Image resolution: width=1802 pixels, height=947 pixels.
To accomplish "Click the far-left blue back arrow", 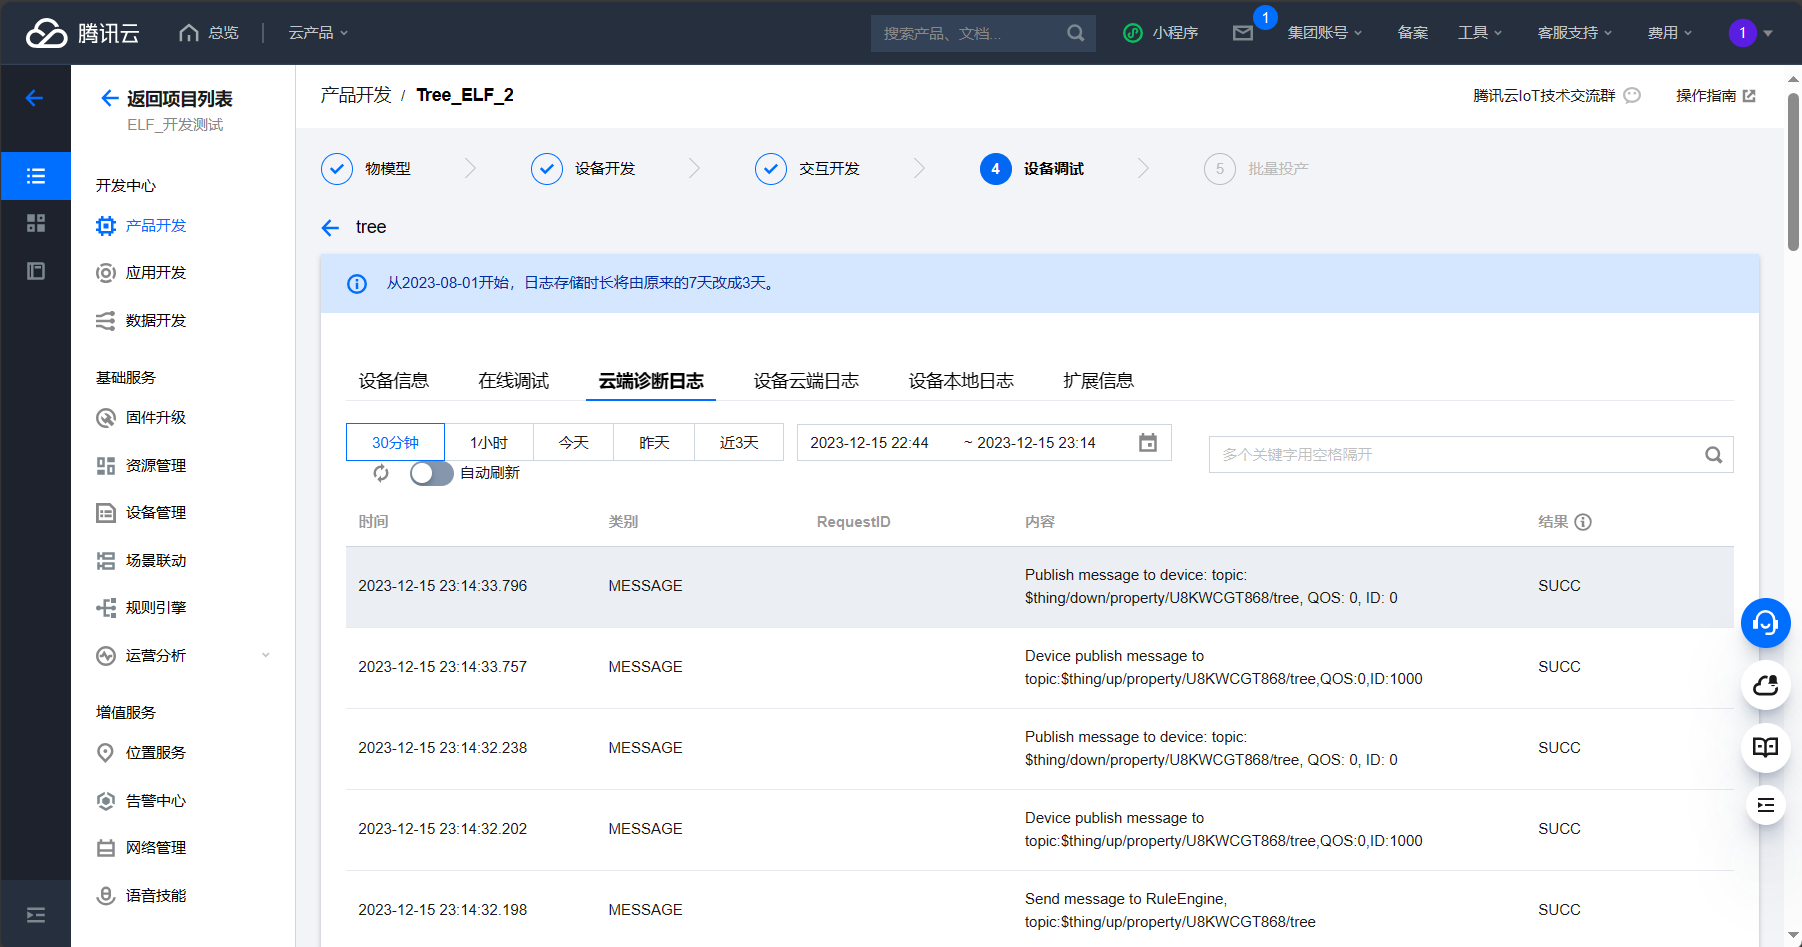I will coord(35,98).
